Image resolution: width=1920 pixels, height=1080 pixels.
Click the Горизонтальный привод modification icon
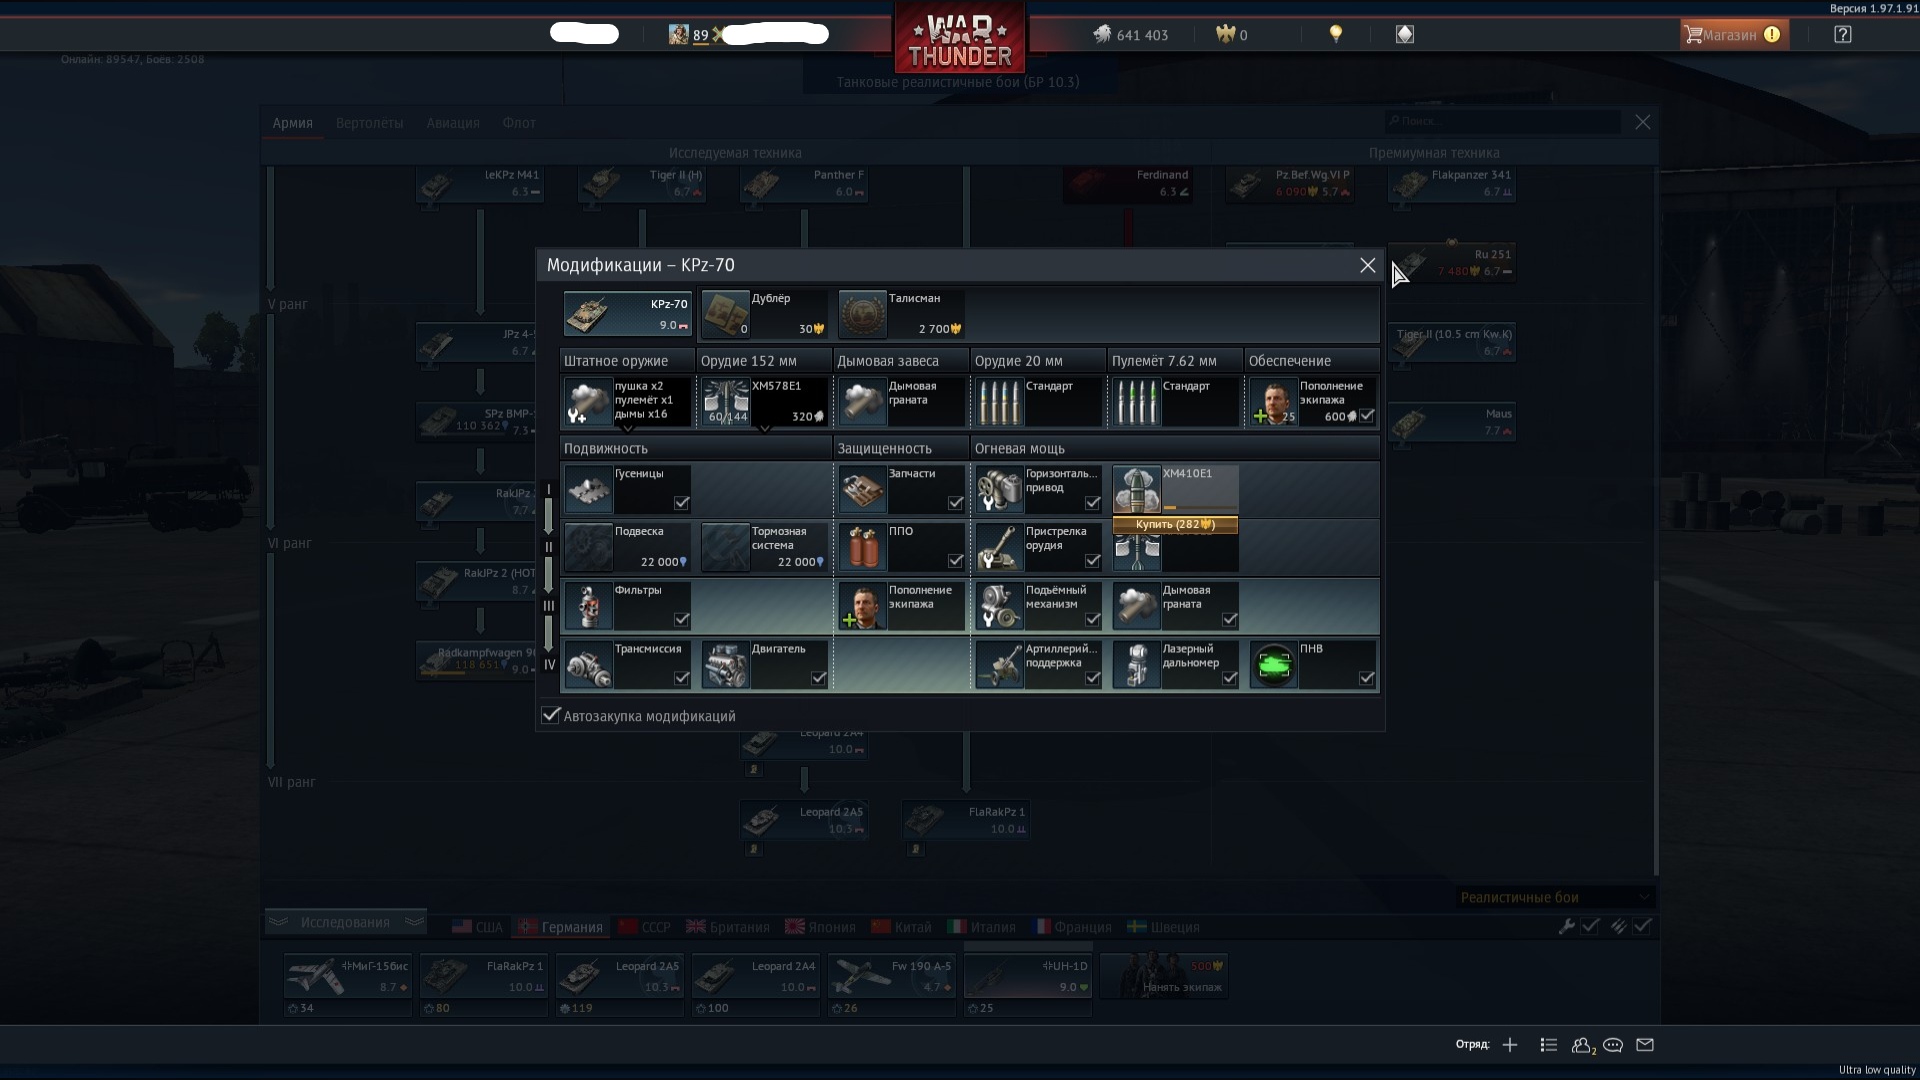coord(999,489)
